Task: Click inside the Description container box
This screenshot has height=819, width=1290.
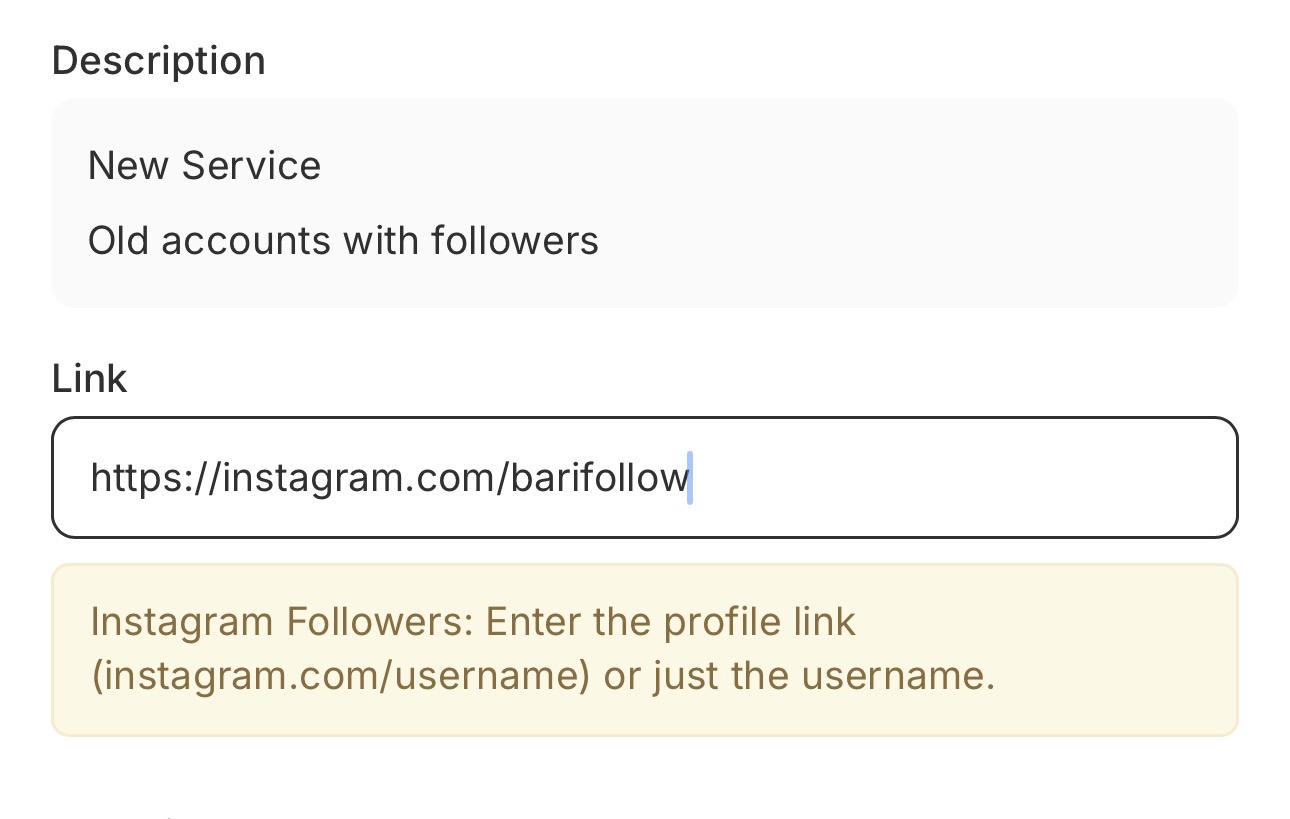Action: (645, 200)
